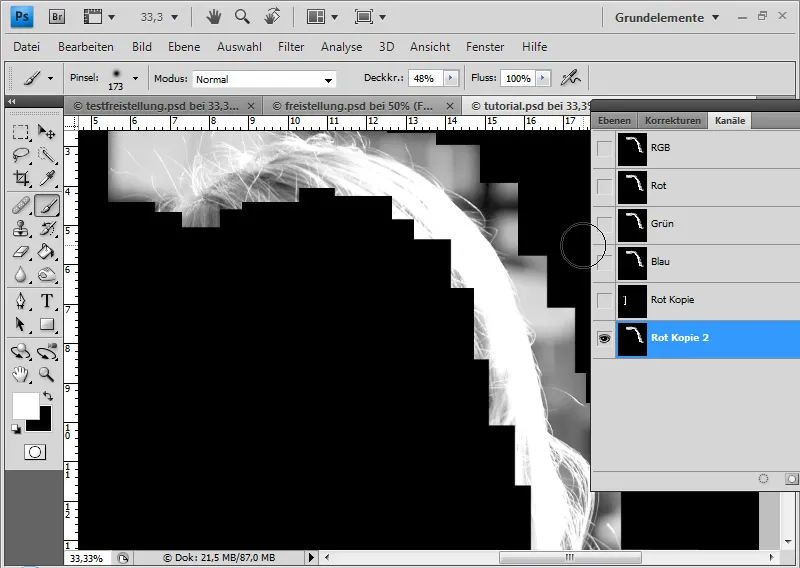Switch to the Korrekturen tab
800x568 pixels.
click(672, 121)
